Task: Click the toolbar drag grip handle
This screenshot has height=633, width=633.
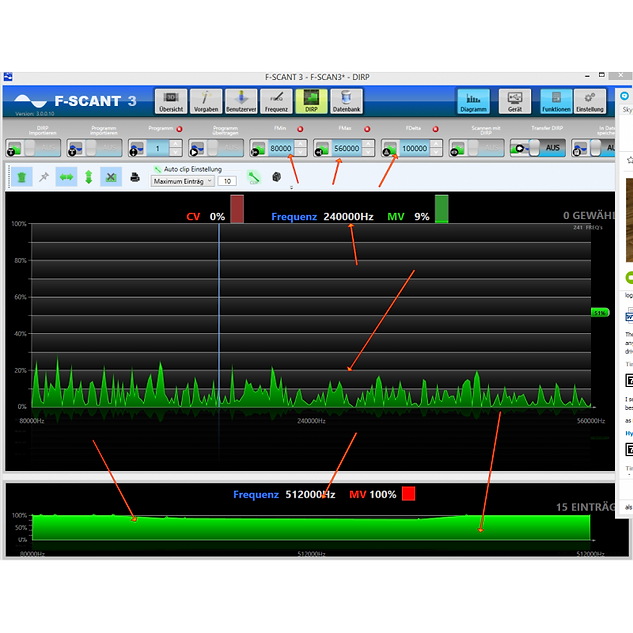Action: point(8,177)
